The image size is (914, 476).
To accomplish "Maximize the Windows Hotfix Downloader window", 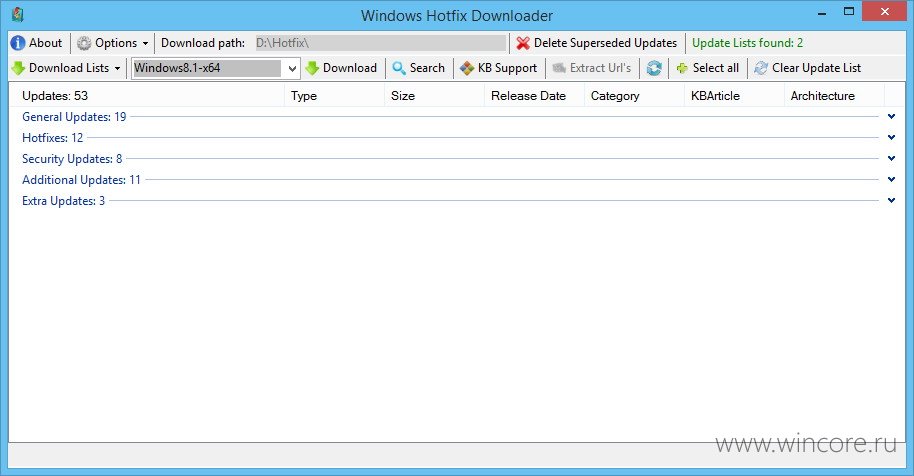I will (849, 12).
